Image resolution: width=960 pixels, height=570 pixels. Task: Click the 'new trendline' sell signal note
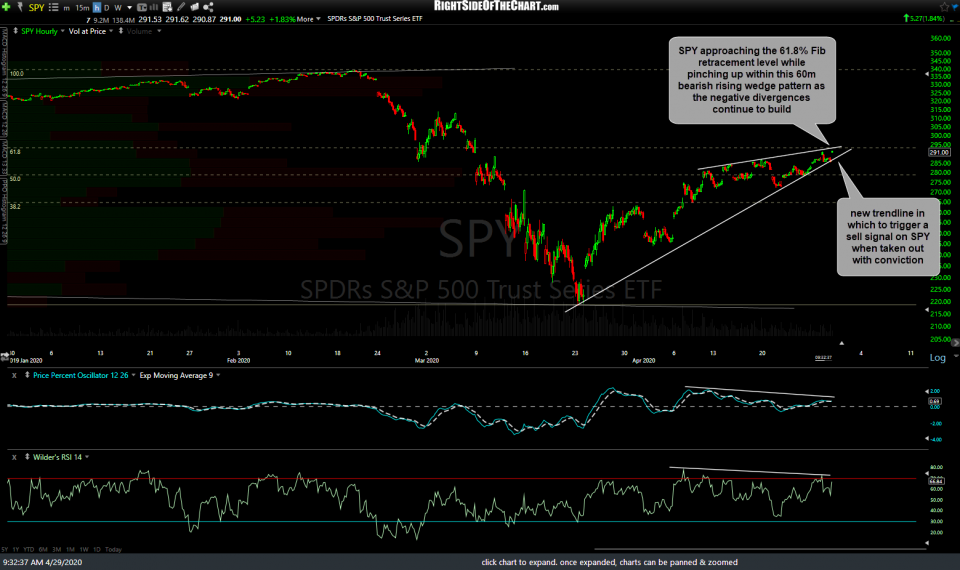(x=888, y=236)
